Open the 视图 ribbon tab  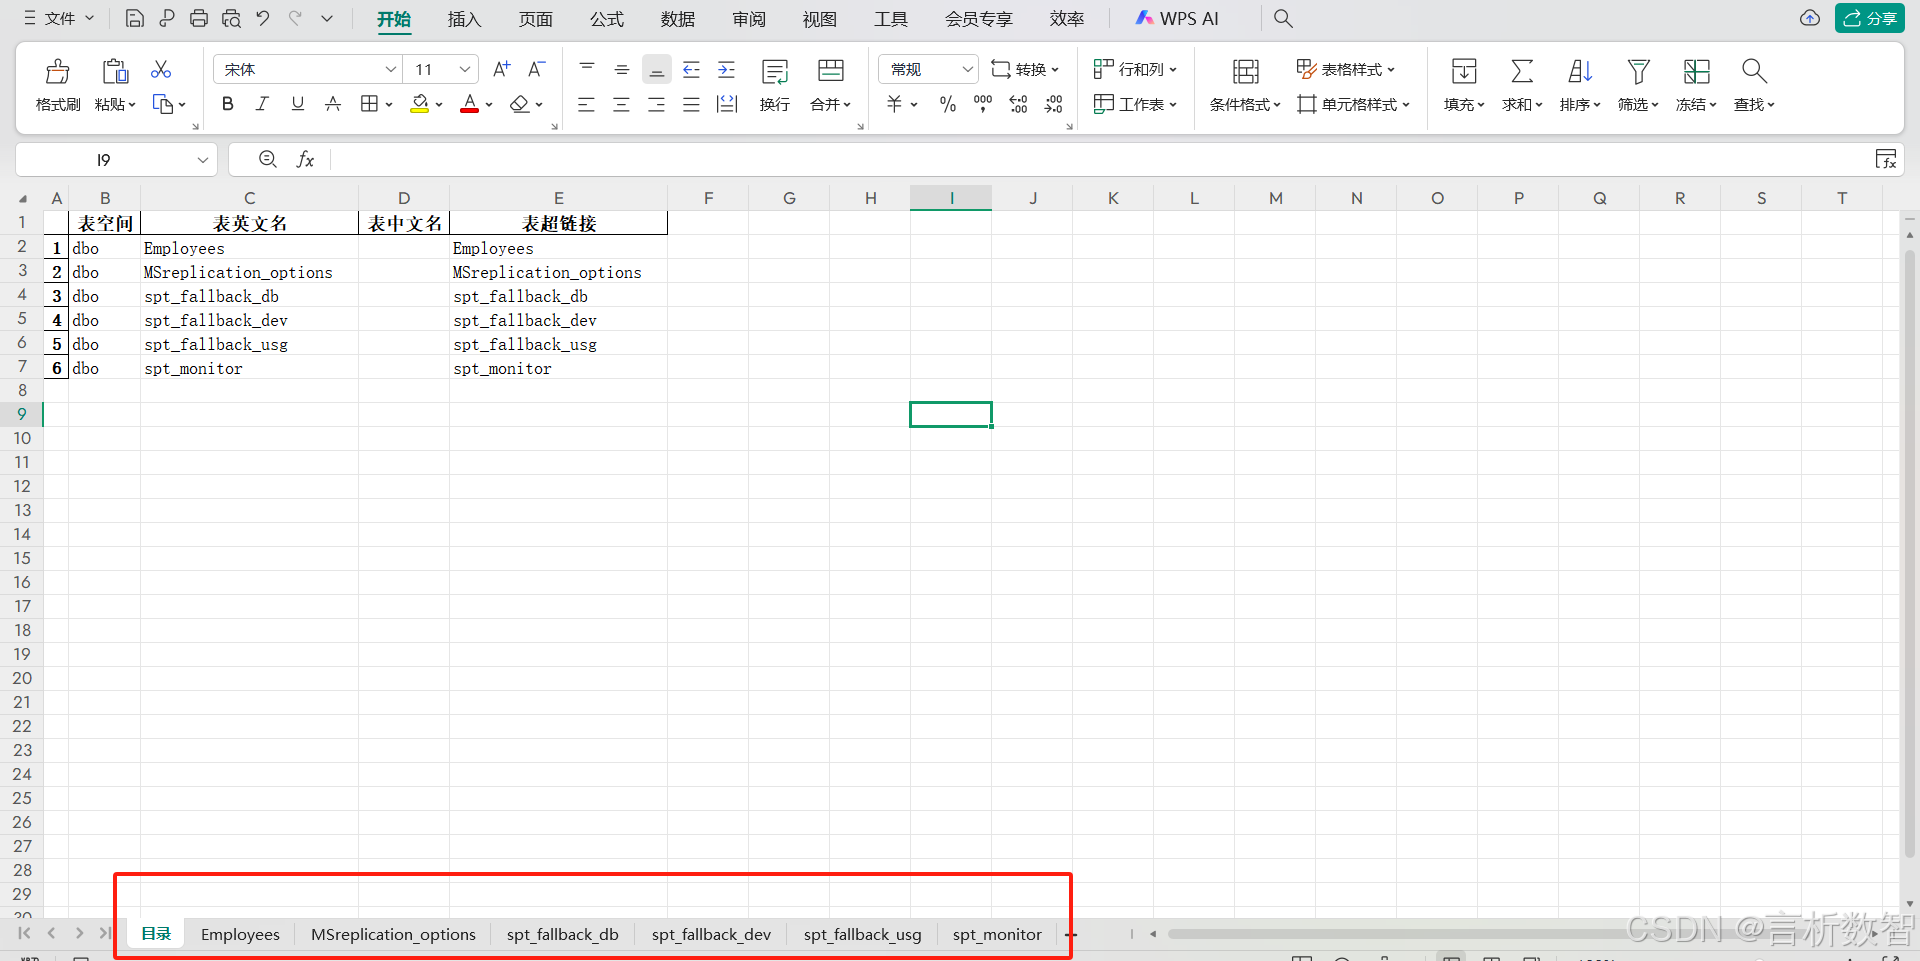pos(819,19)
